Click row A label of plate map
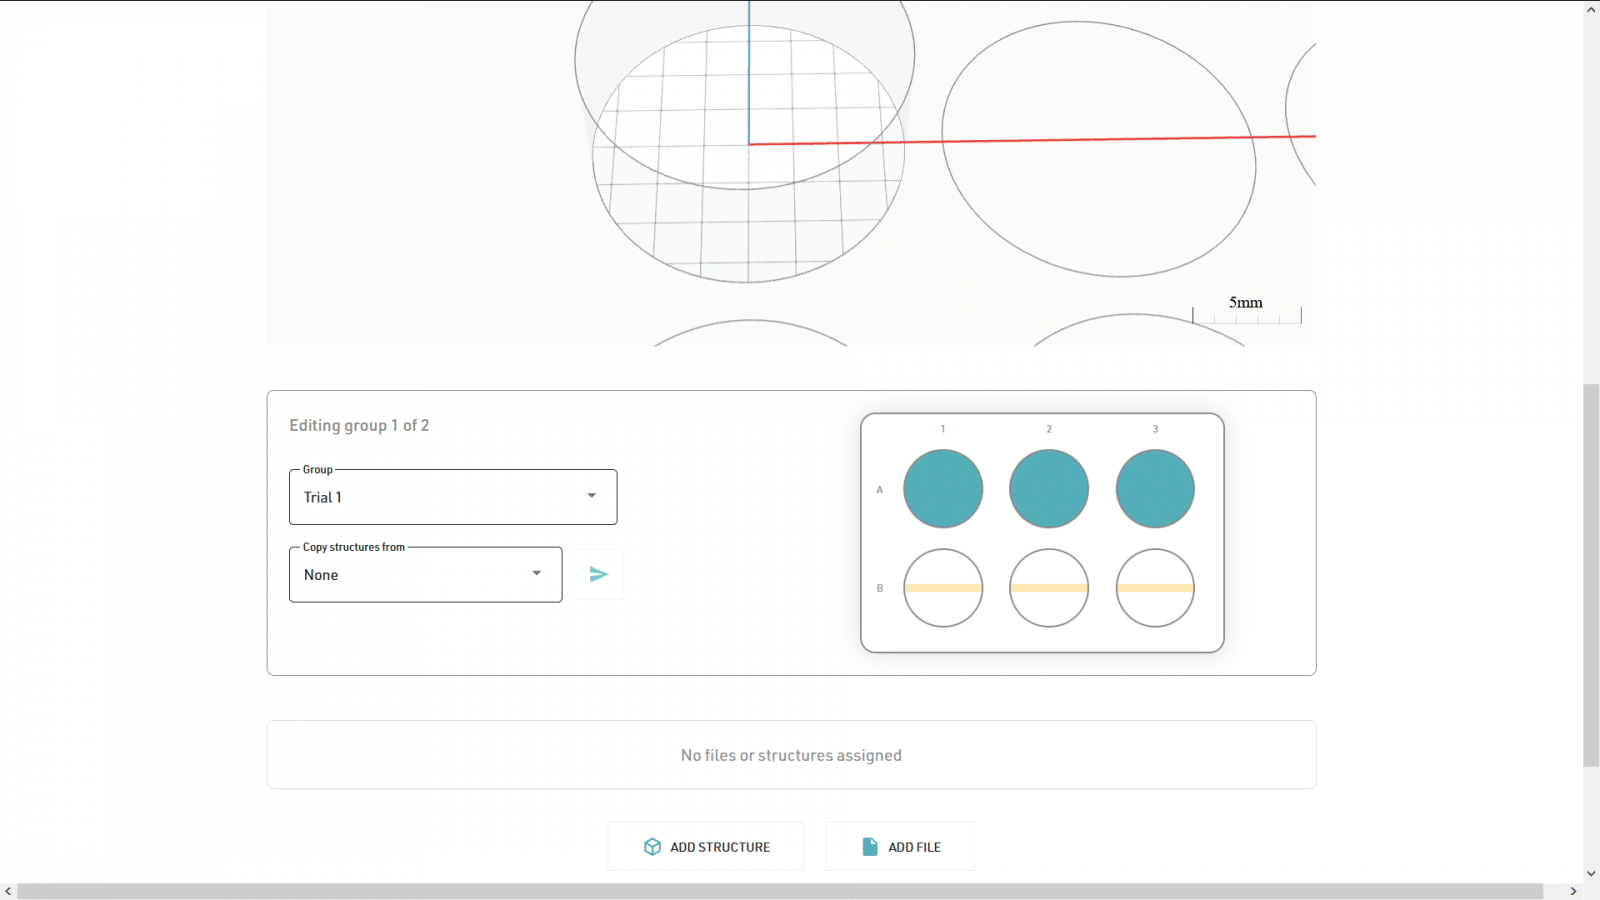The width and height of the screenshot is (1600, 900). click(880, 490)
